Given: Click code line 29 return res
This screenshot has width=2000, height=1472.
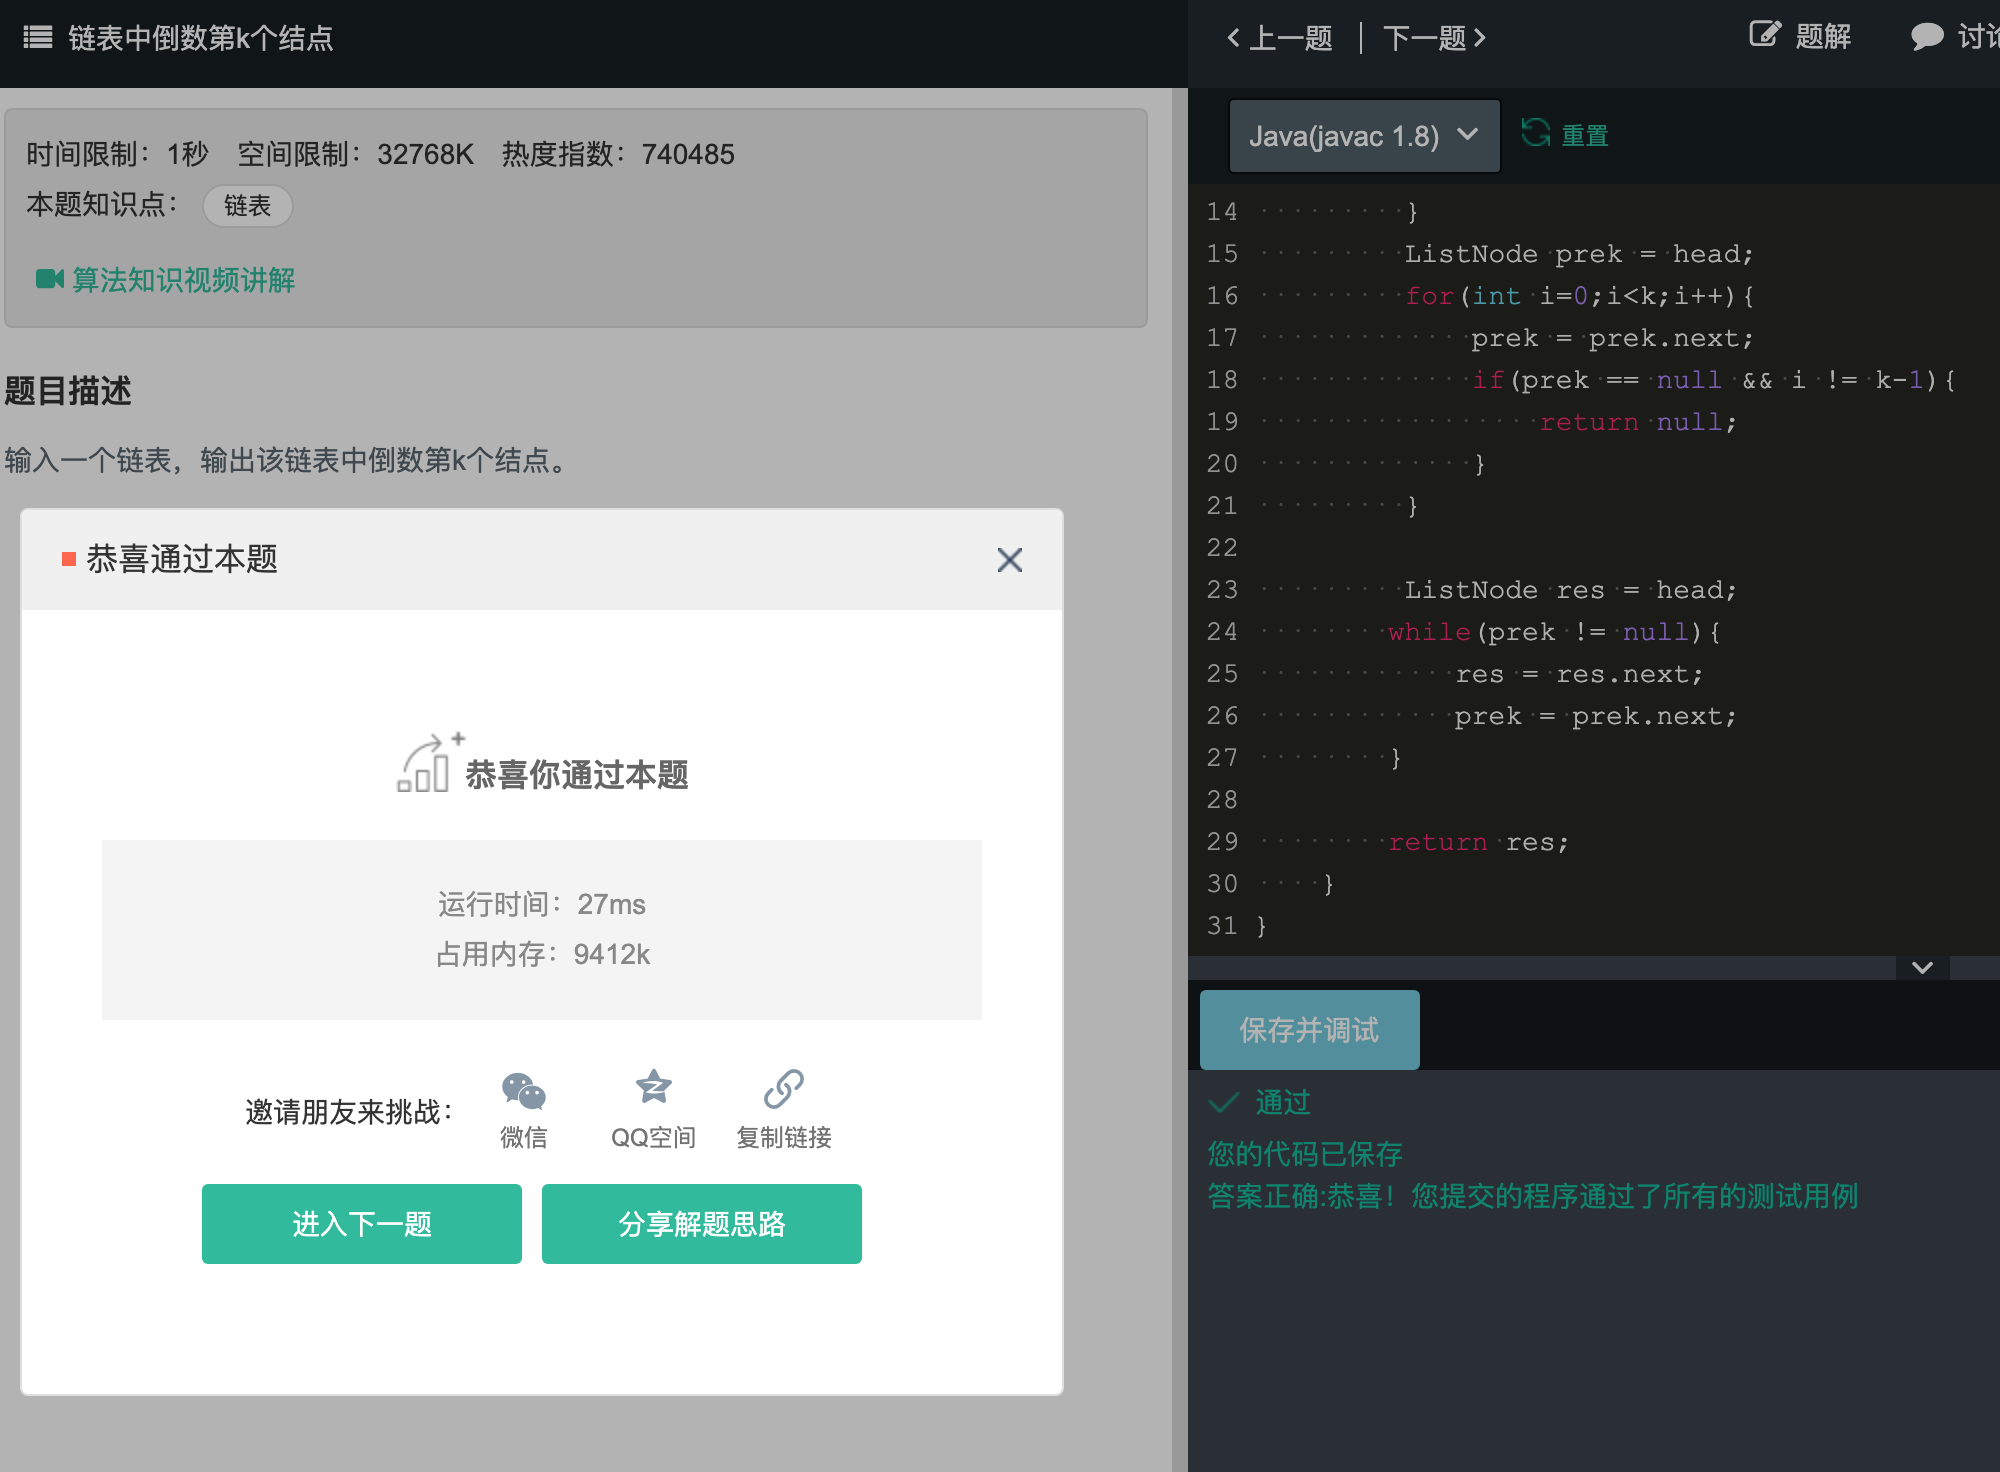Looking at the screenshot, I should click(x=1479, y=842).
